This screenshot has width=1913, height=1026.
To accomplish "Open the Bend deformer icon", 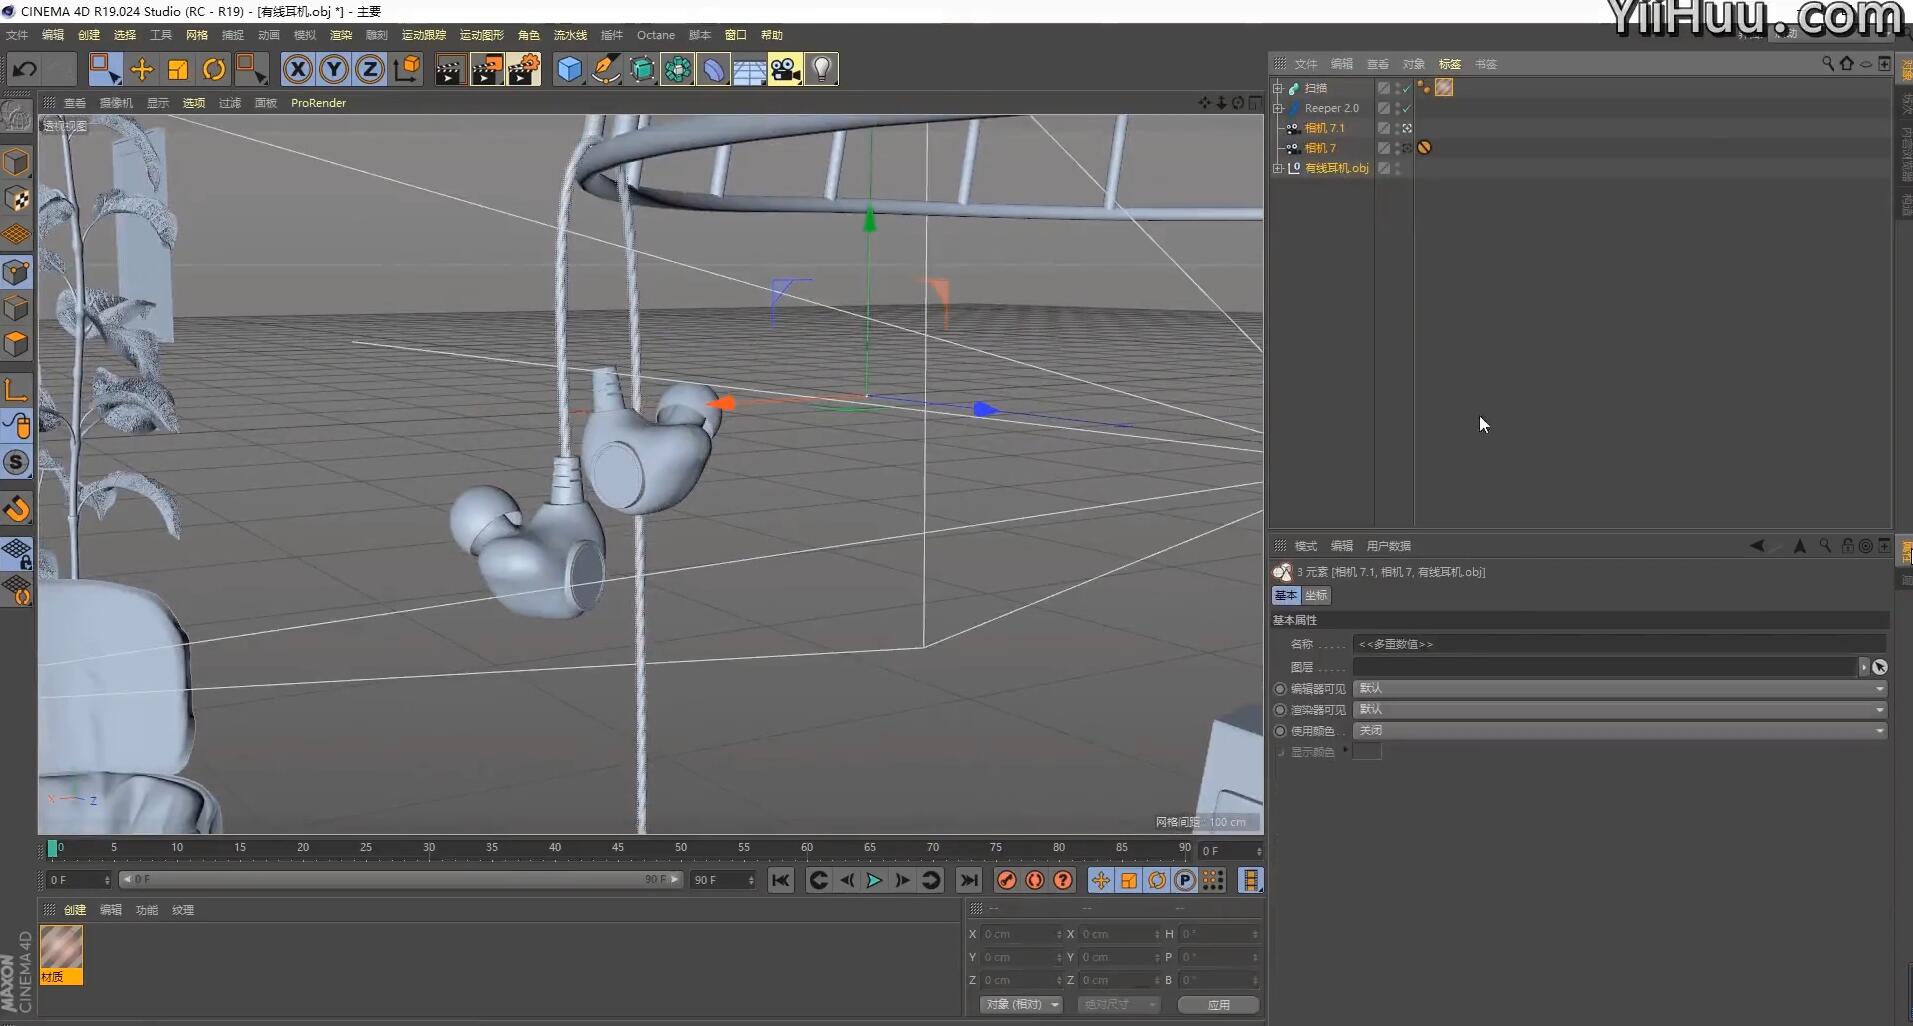I will 714,69.
